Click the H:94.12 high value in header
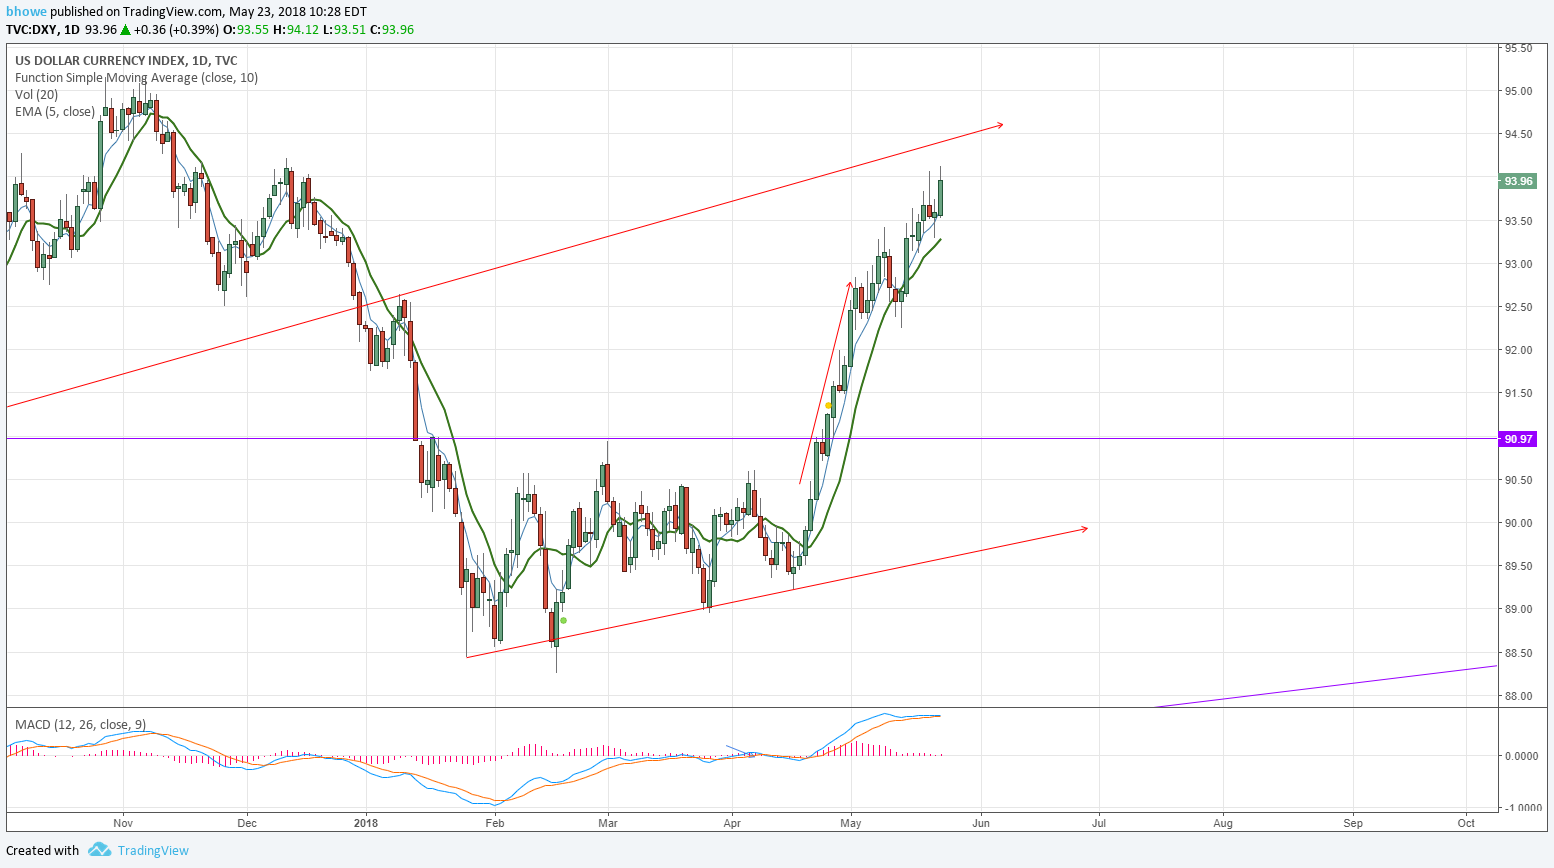The width and height of the screenshot is (1554, 868). pos(296,30)
